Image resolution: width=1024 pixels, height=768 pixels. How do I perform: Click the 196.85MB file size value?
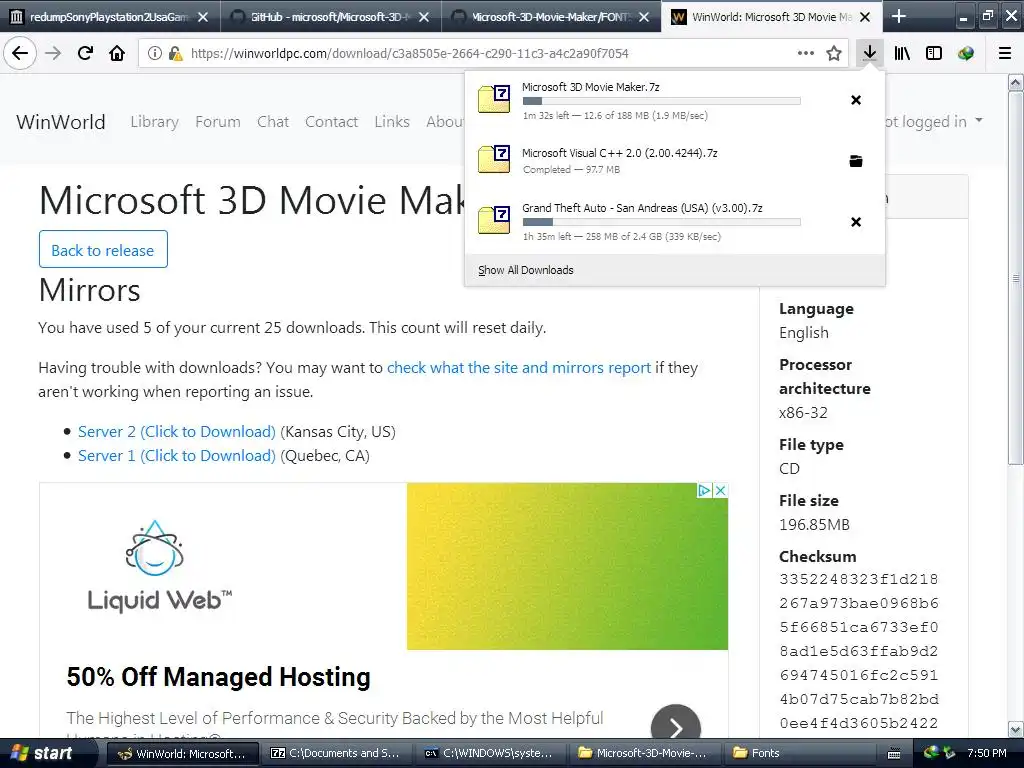tap(814, 524)
